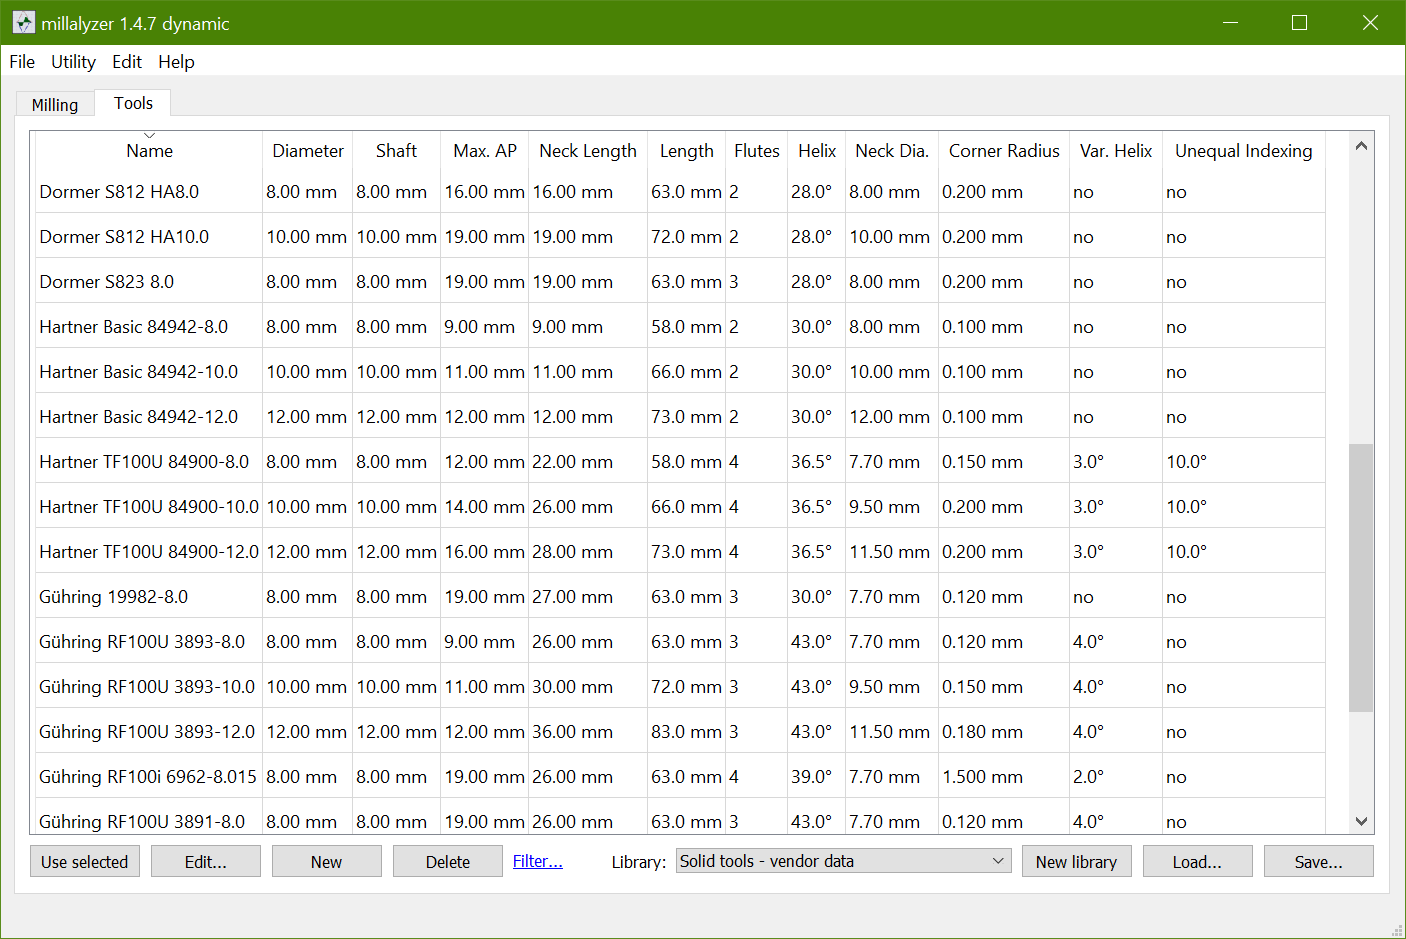The width and height of the screenshot is (1406, 939).
Task: Click the Length column header
Action: click(x=687, y=151)
